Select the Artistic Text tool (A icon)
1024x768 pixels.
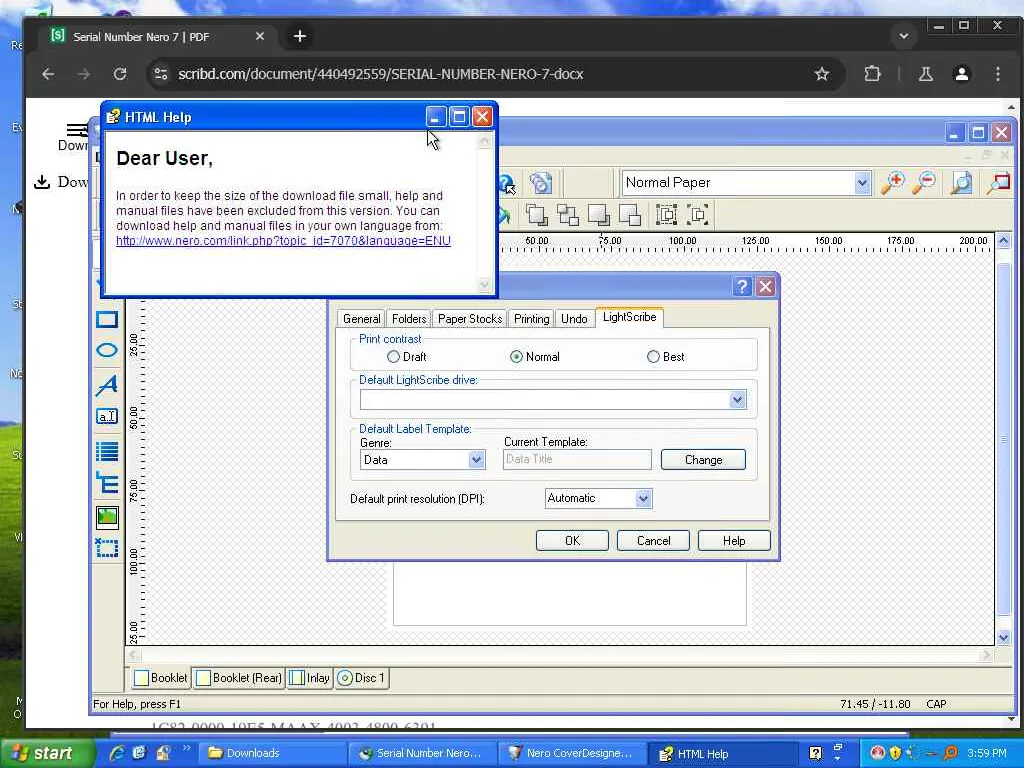pyautogui.click(x=107, y=385)
